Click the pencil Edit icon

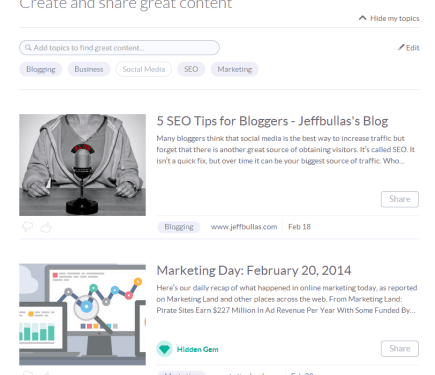[x=401, y=47]
